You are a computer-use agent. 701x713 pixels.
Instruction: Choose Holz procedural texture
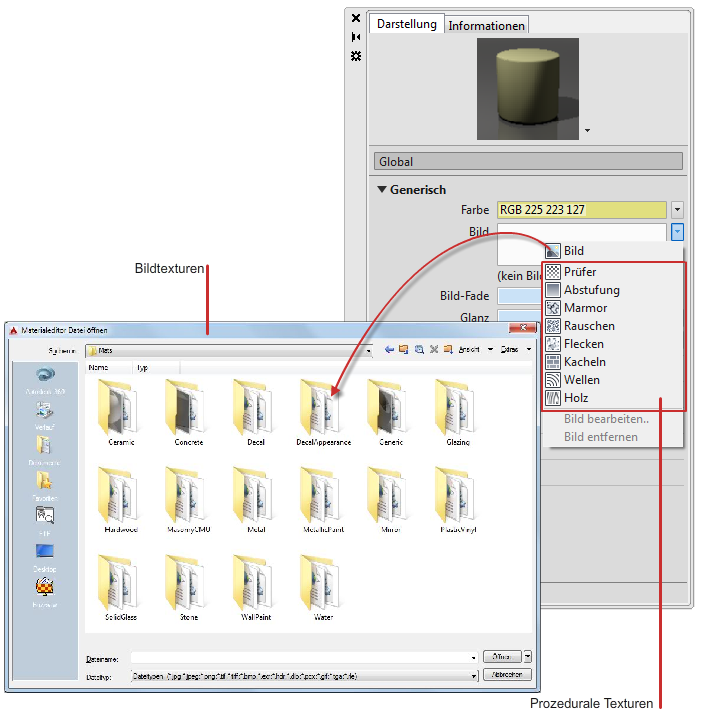coord(613,398)
